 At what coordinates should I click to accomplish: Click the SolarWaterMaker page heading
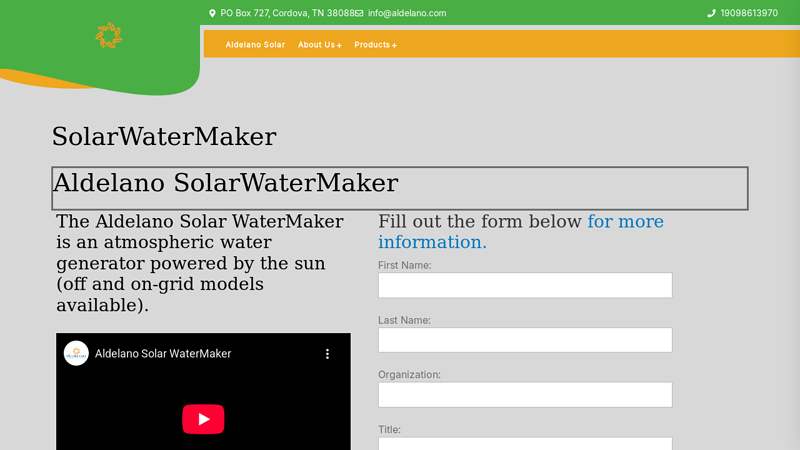164,137
